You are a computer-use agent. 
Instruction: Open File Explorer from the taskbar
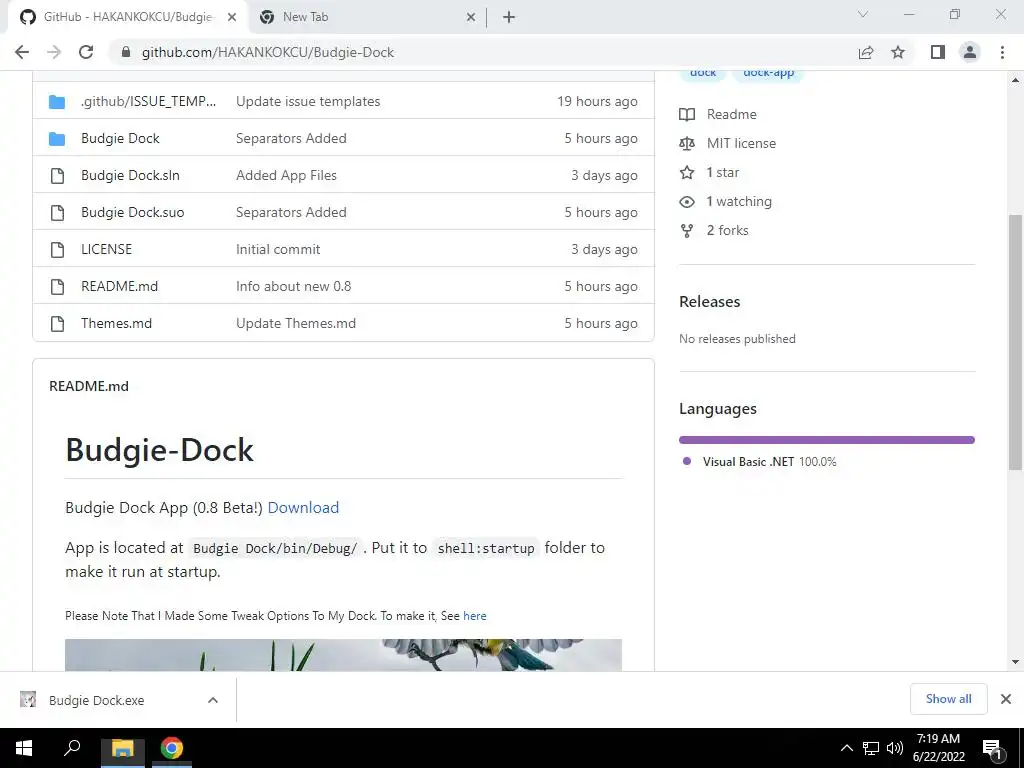(122, 748)
